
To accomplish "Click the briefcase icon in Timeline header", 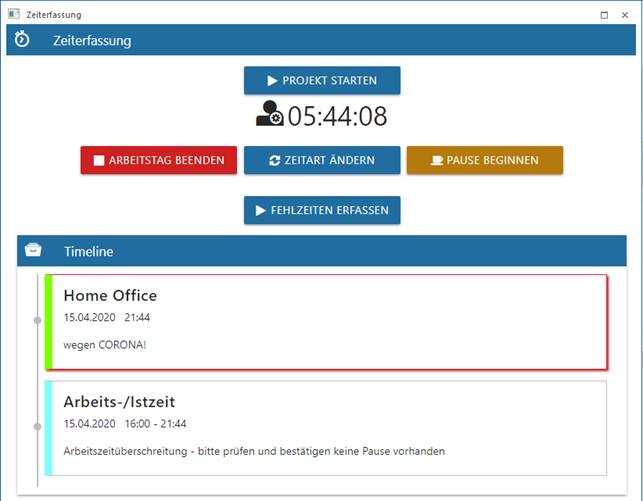I will tap(33, 250).
